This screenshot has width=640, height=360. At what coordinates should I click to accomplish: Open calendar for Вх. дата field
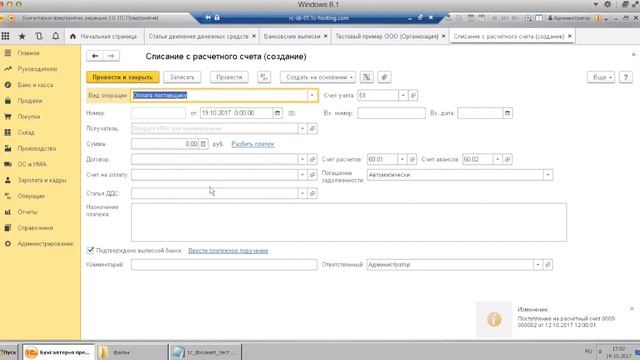507,113
